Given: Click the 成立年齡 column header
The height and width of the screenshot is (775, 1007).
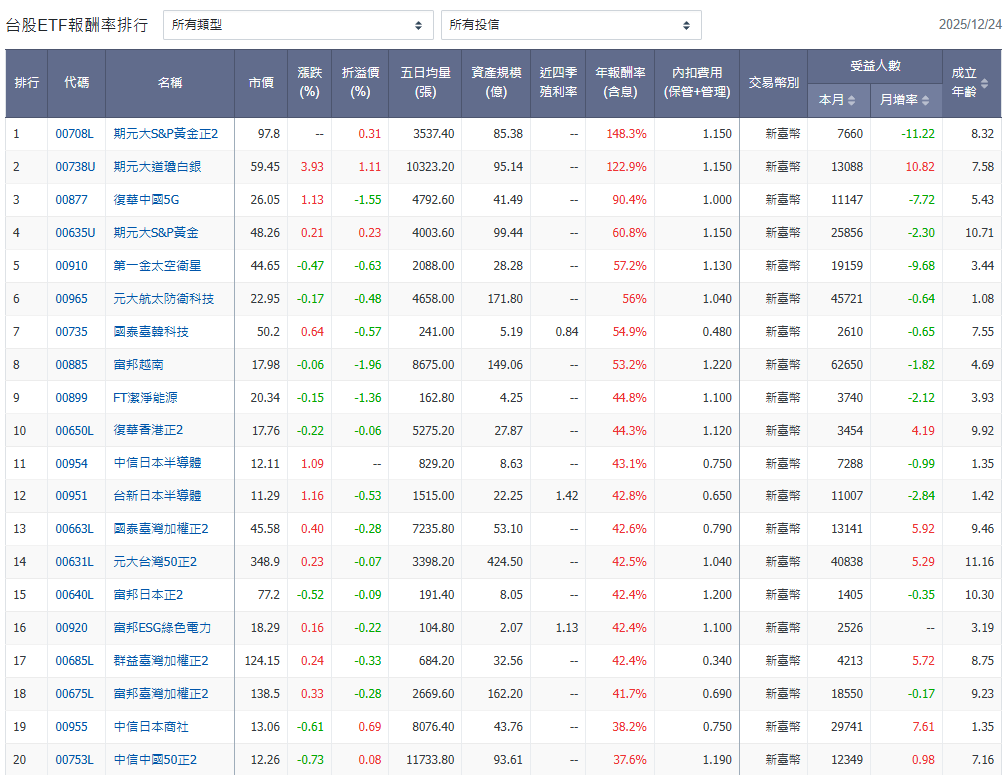Looking at the screenshot, I should [x=964, y=83].
